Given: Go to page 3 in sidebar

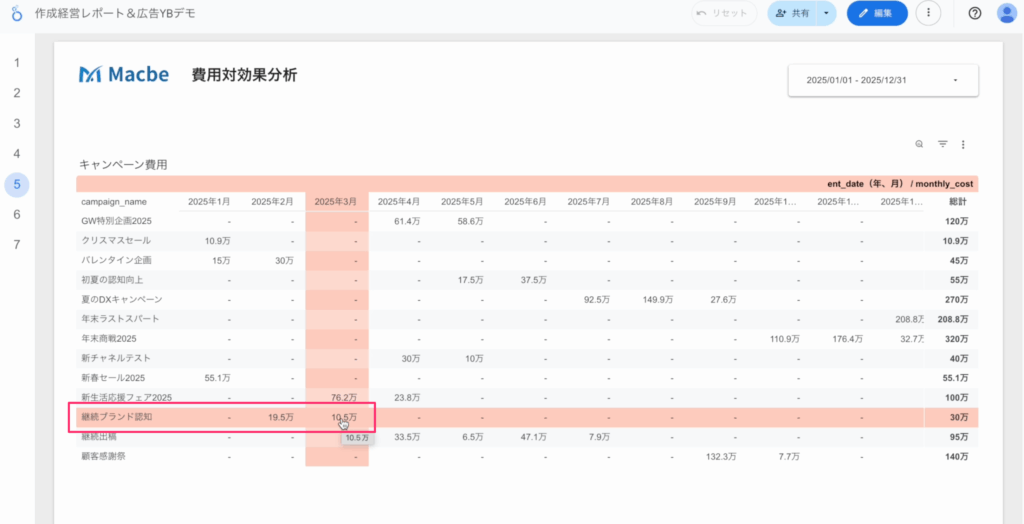Looking at the screenshot, I should click(16, 123).
